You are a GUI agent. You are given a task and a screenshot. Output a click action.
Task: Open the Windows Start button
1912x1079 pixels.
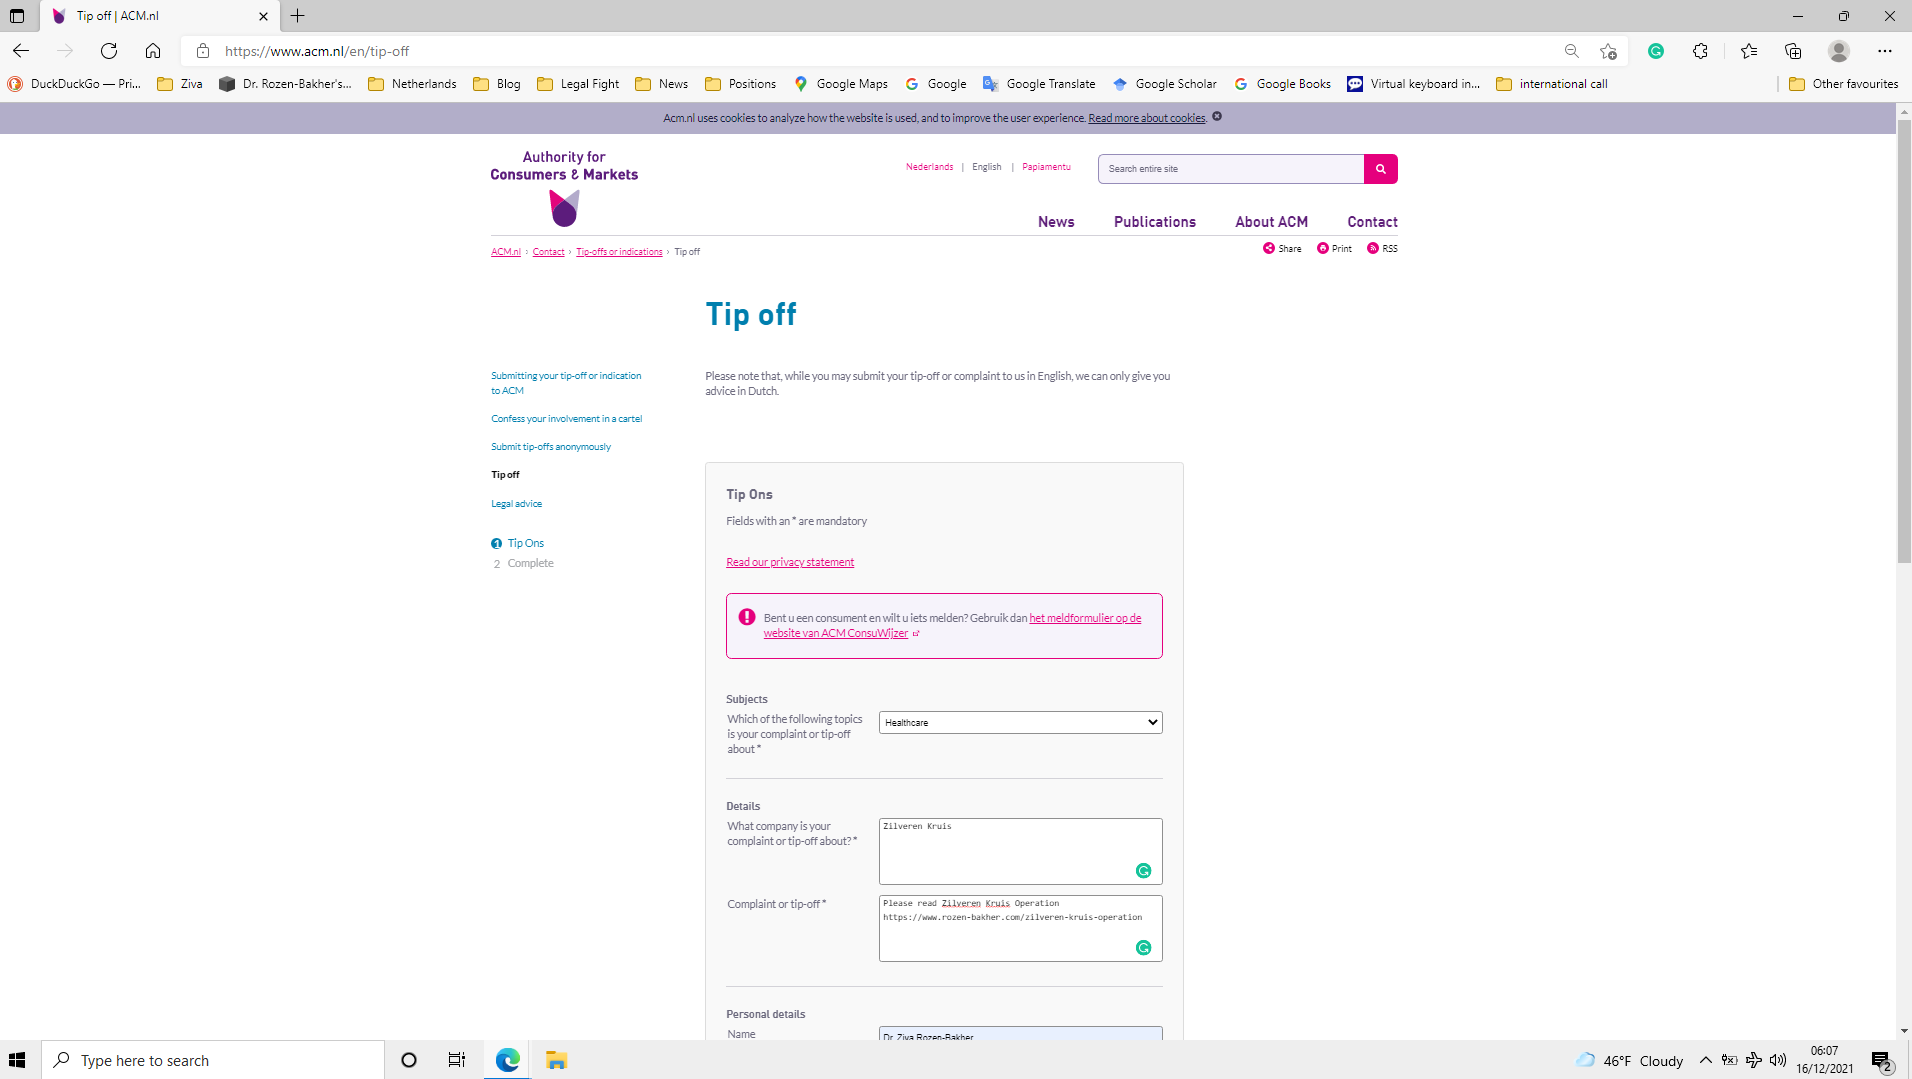[x=17, y=1060]
